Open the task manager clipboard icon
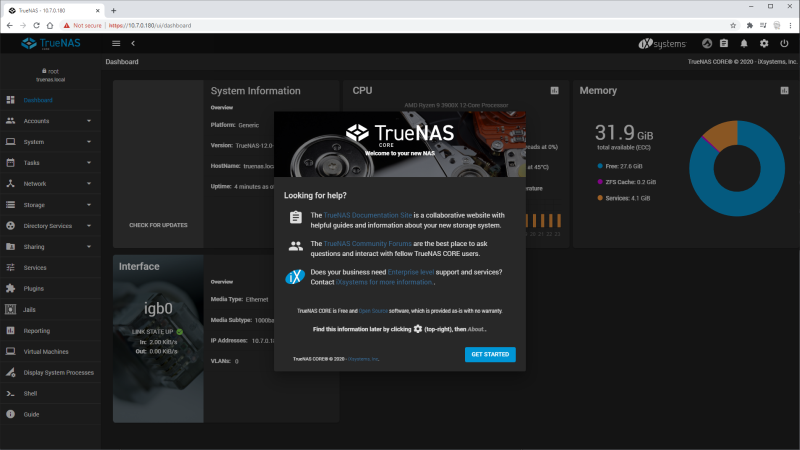 click(x=724, y=43)
